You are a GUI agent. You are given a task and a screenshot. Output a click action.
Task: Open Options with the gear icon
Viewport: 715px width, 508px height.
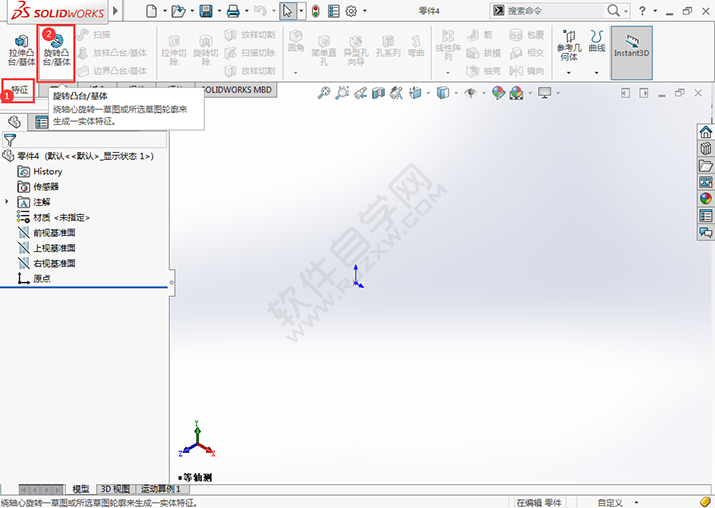pos(351,11)
